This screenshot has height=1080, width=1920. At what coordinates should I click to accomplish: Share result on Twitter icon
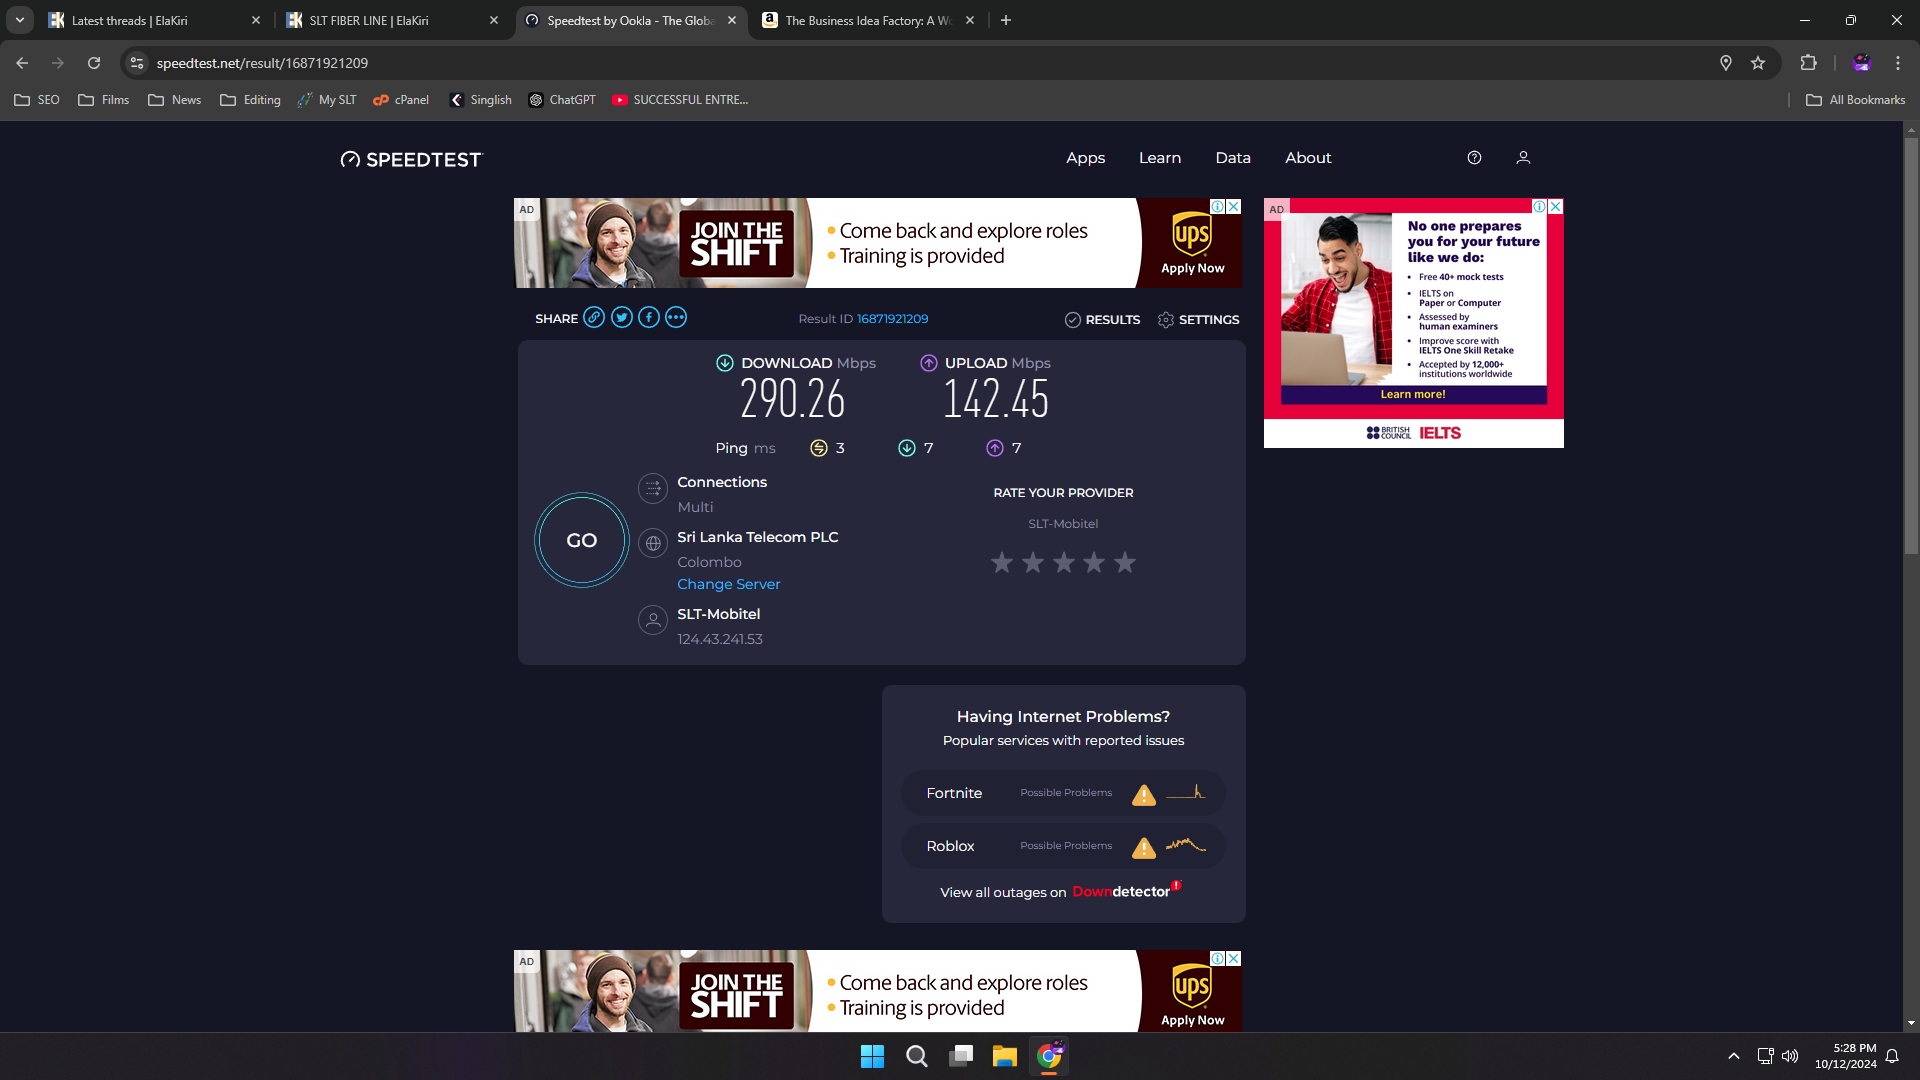(x=622, y=318)
